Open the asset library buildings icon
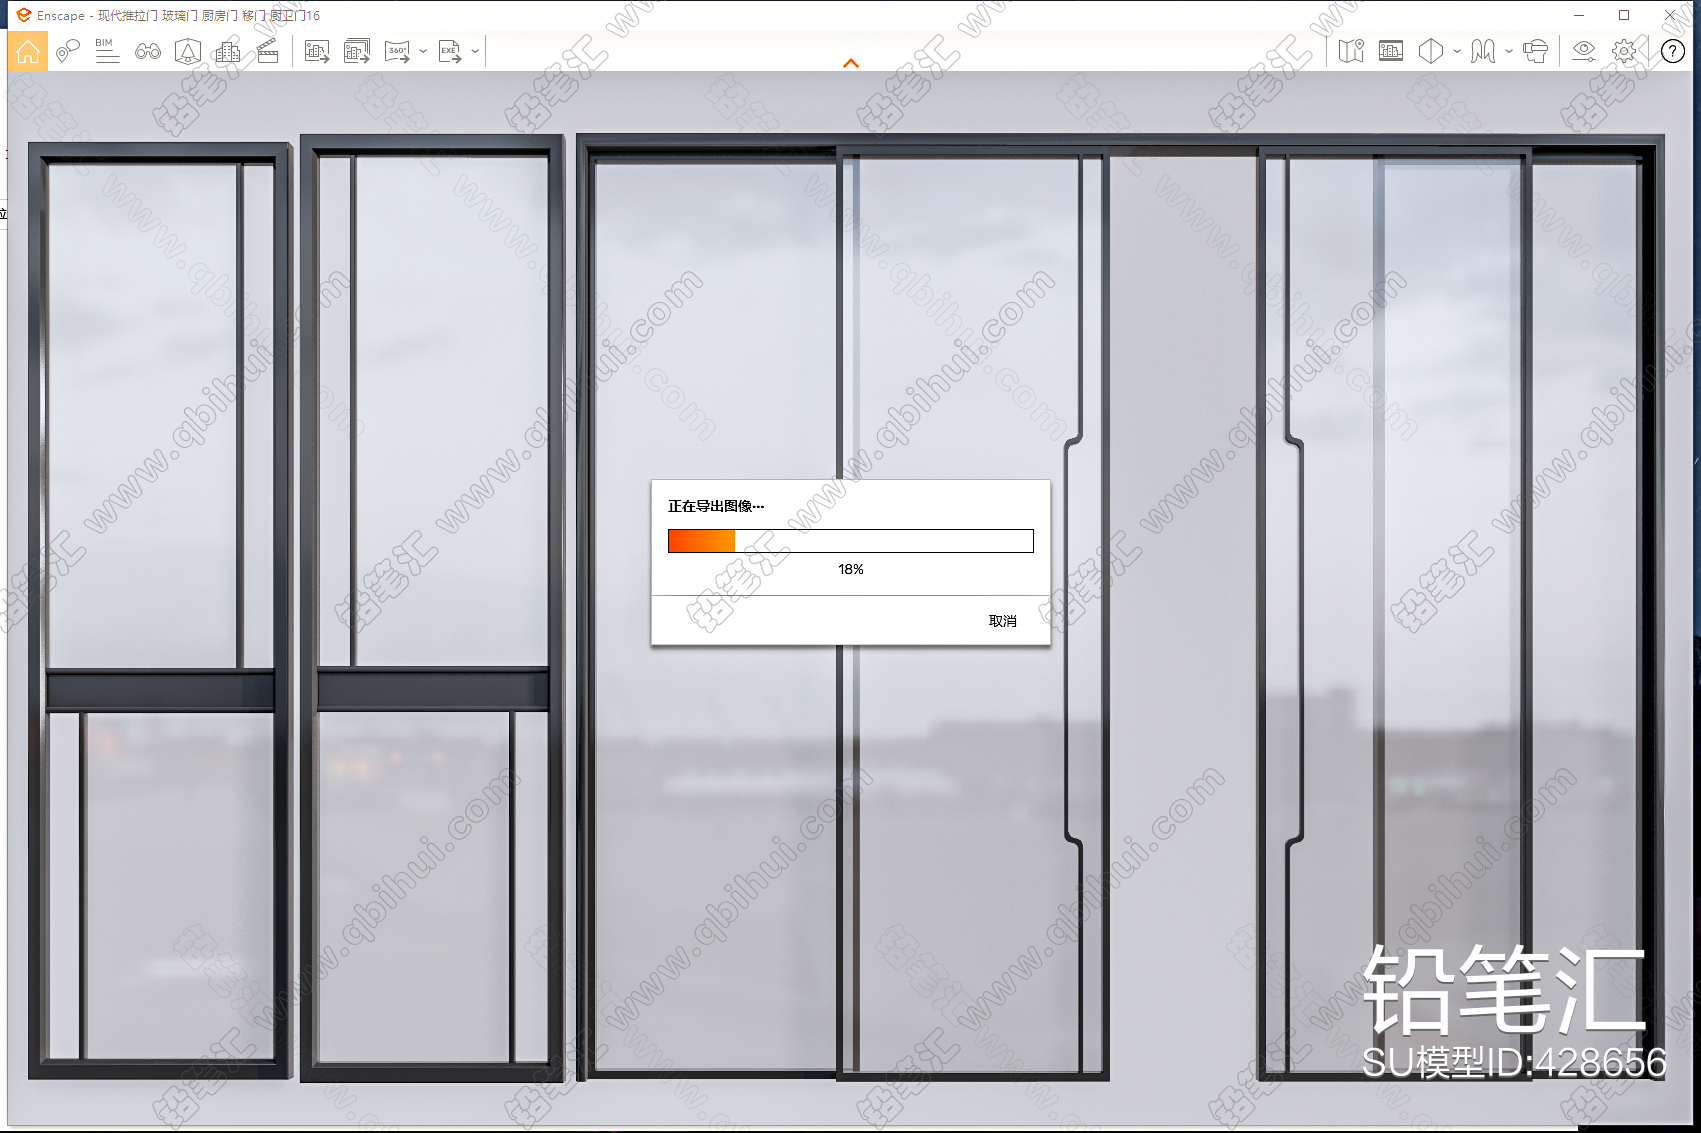The width and height of the screenshot is (1701, 1133). click(x=228, y=51)
